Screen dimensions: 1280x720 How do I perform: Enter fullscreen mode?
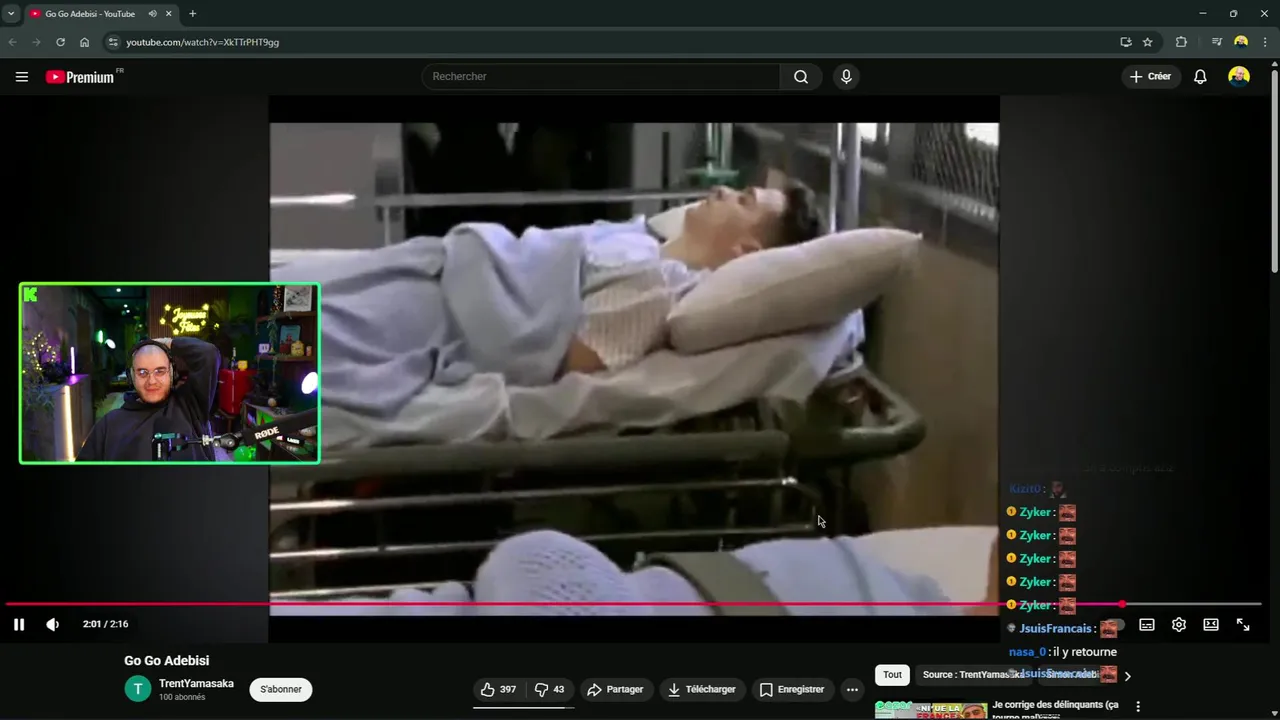coord(1243,624)
